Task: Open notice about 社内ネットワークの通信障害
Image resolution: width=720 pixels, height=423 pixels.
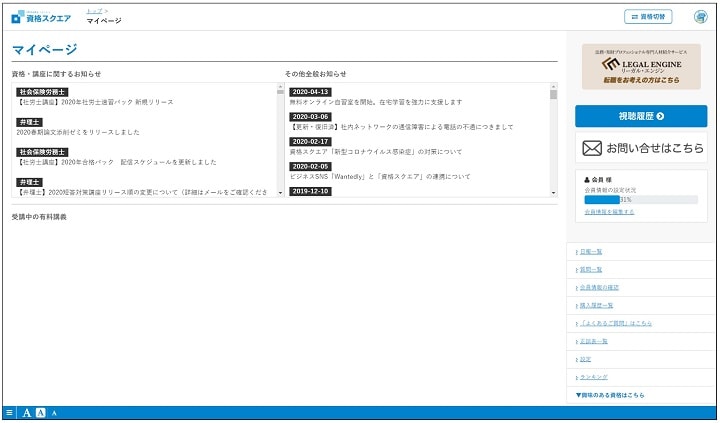Action: 402,127
